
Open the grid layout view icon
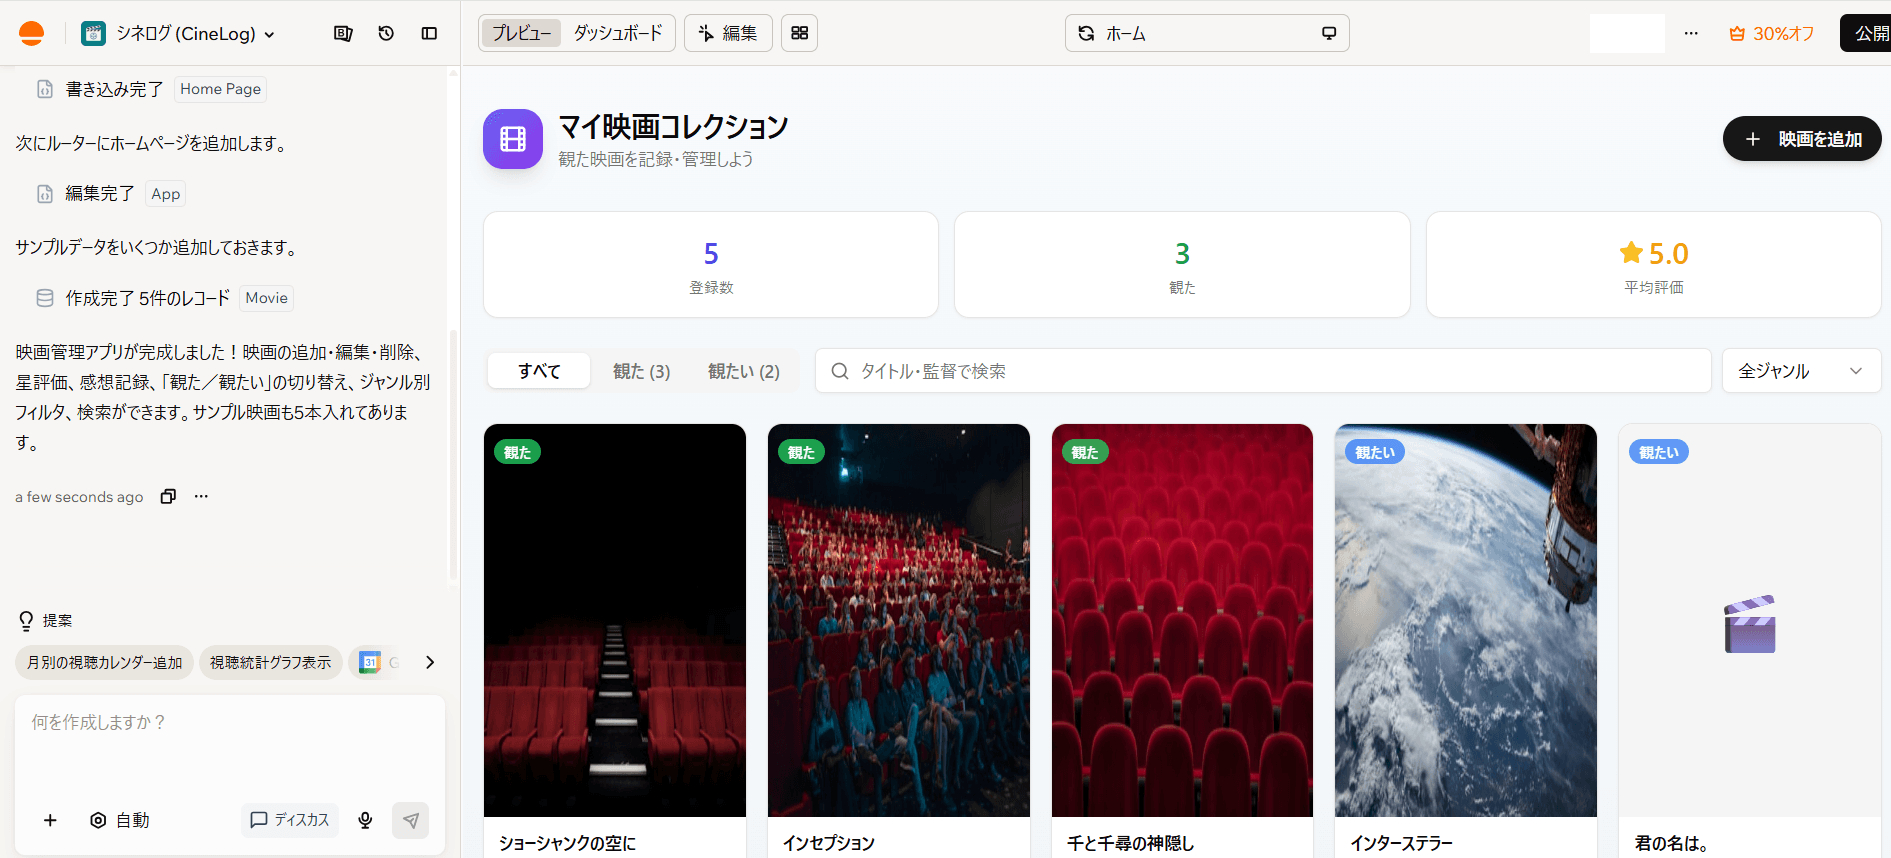[799, 33]
